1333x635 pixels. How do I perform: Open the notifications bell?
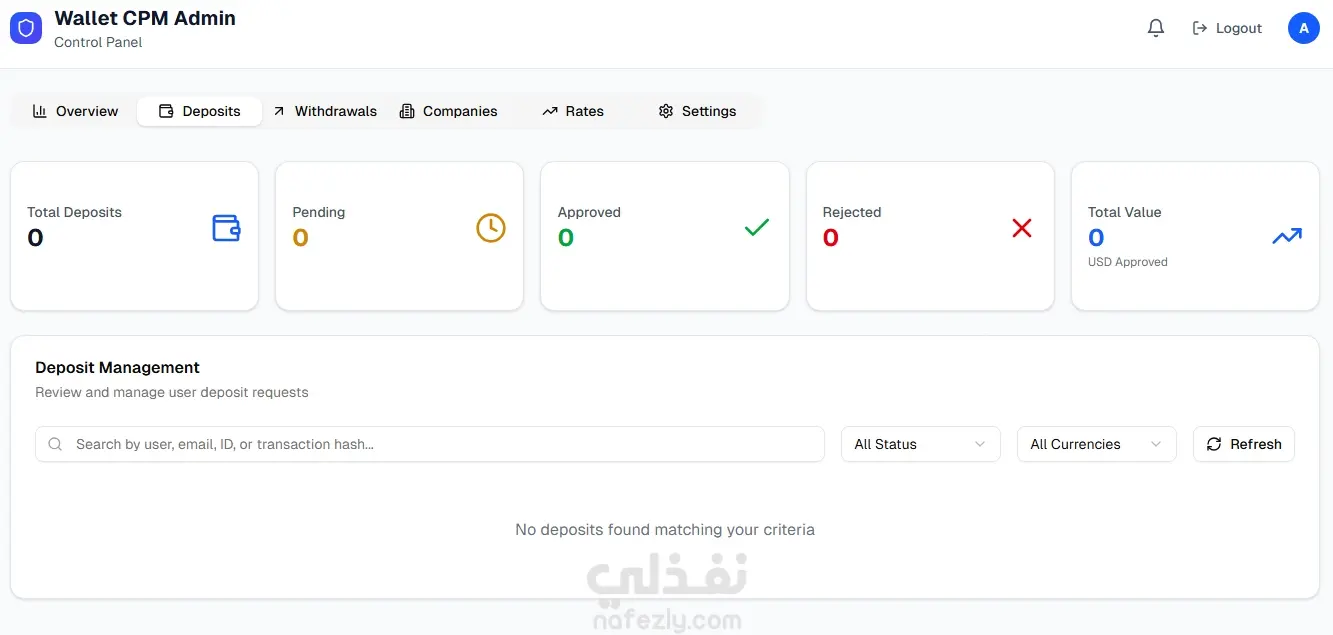pyautogui.click(x=1156, y=28)
